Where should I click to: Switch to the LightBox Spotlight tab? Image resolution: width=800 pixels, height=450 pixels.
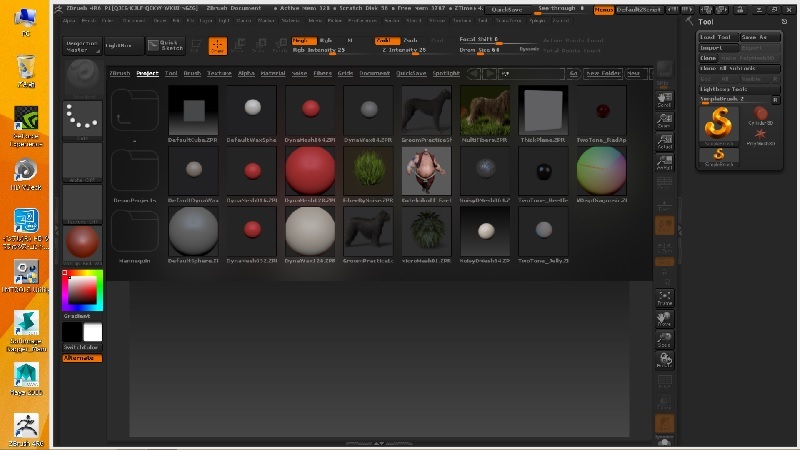[446, 73]
